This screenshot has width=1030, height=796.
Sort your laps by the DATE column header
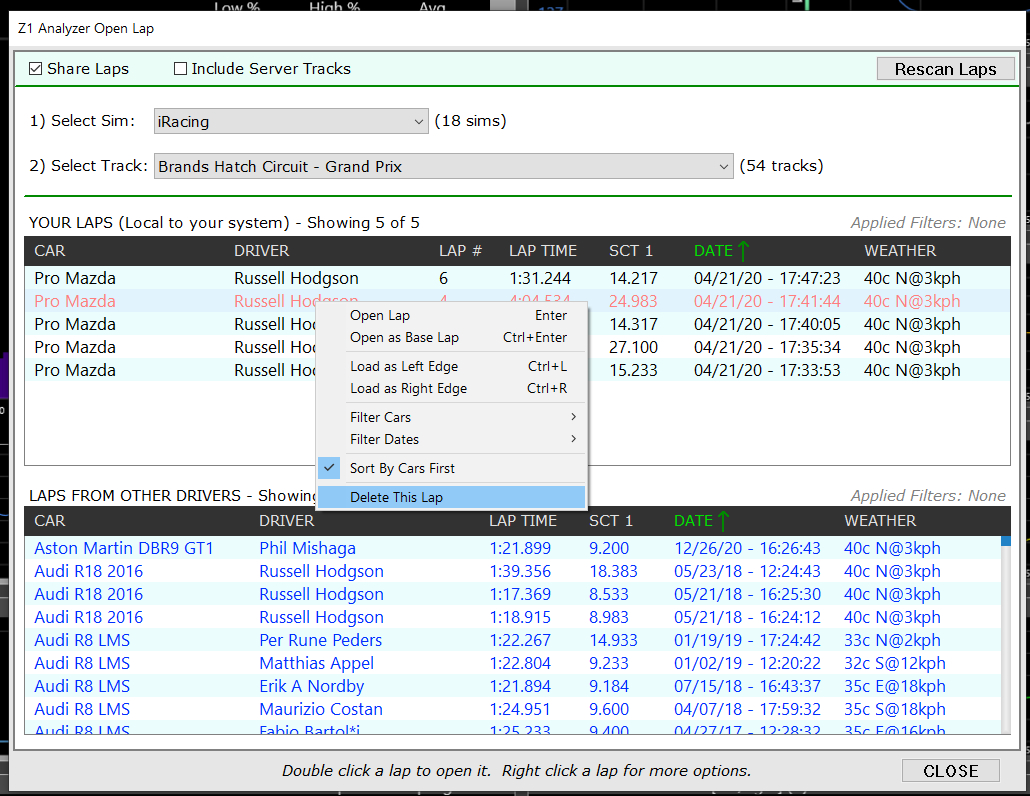721,251
